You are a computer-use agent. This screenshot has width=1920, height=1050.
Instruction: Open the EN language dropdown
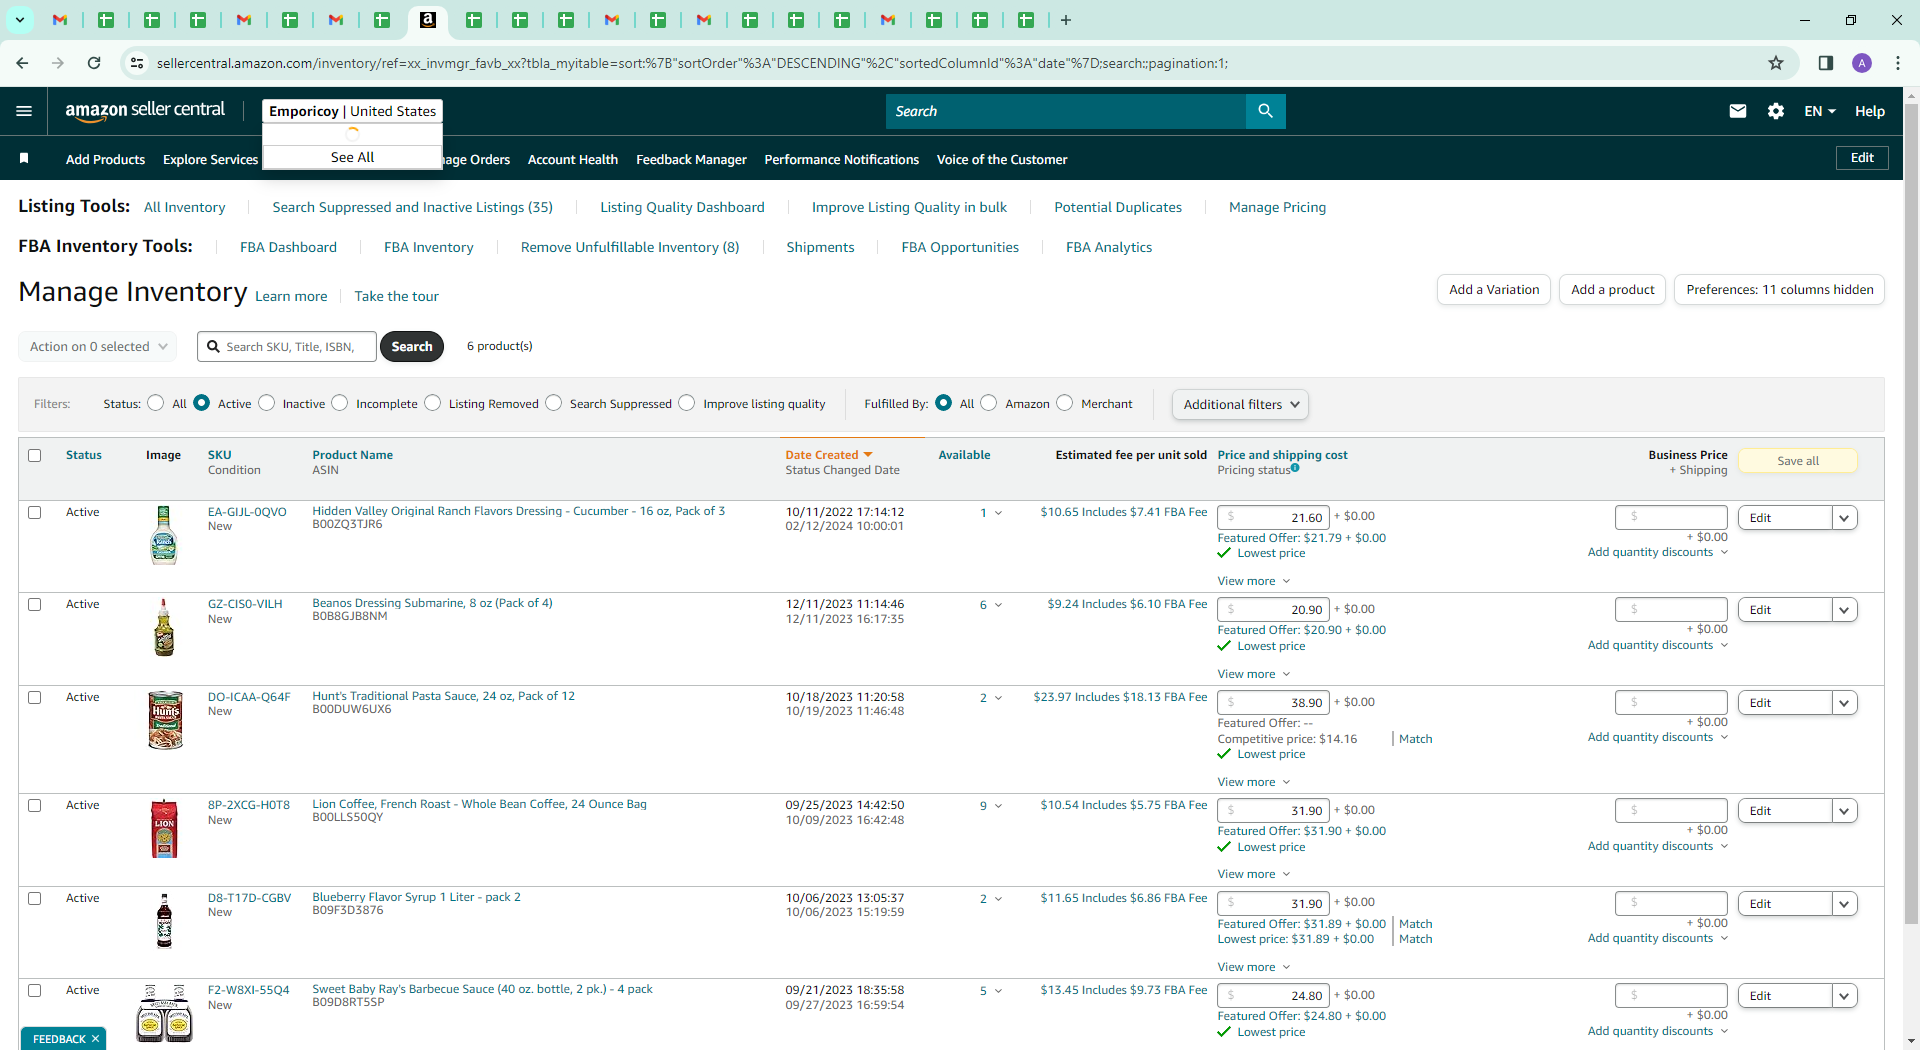[x=1820, y=111]
